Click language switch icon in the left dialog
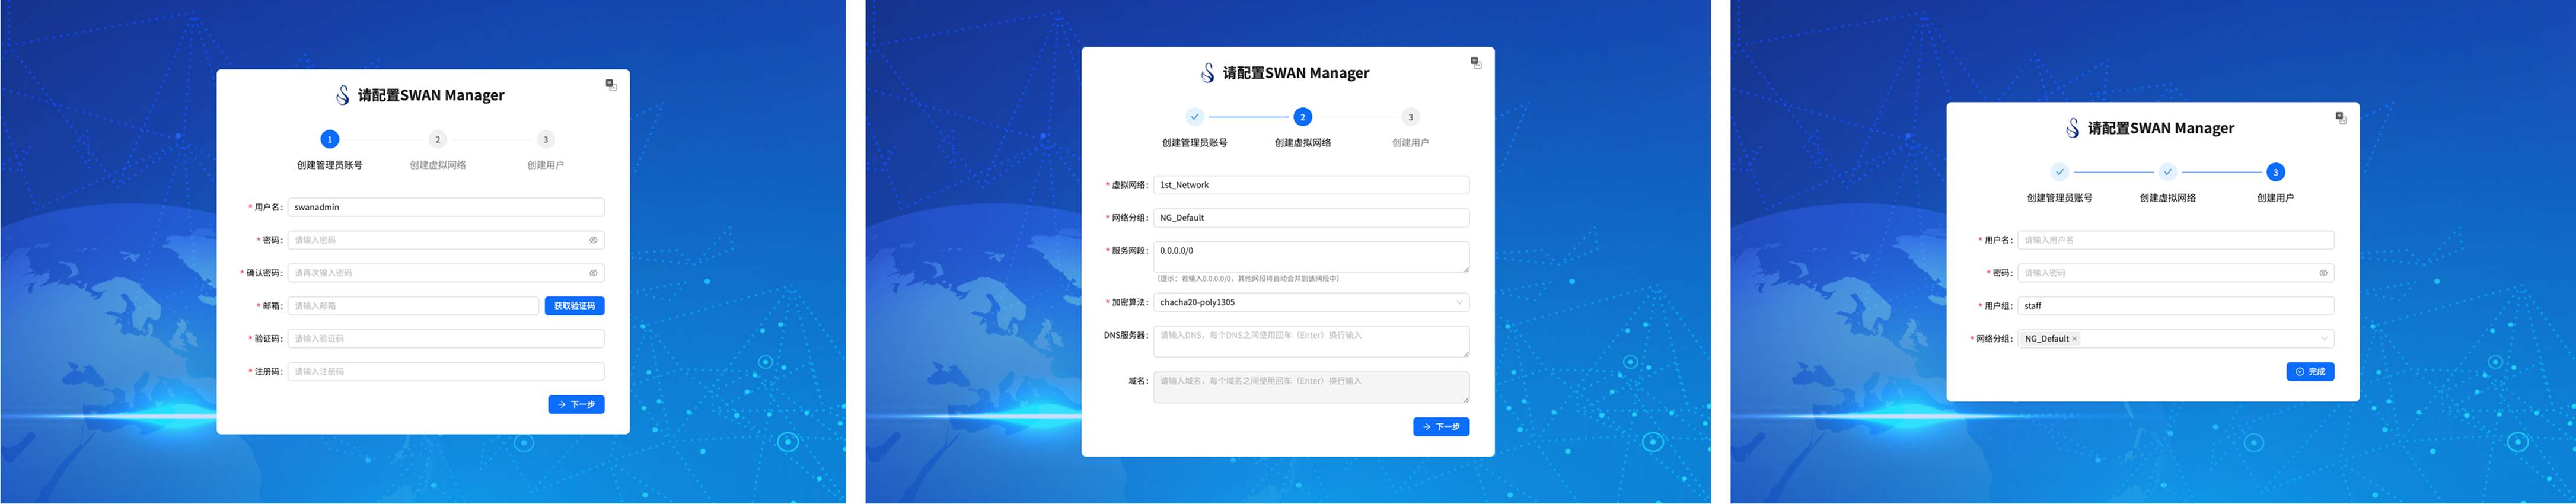Screen dimensions: 2576x504 [x=611, y=85]
